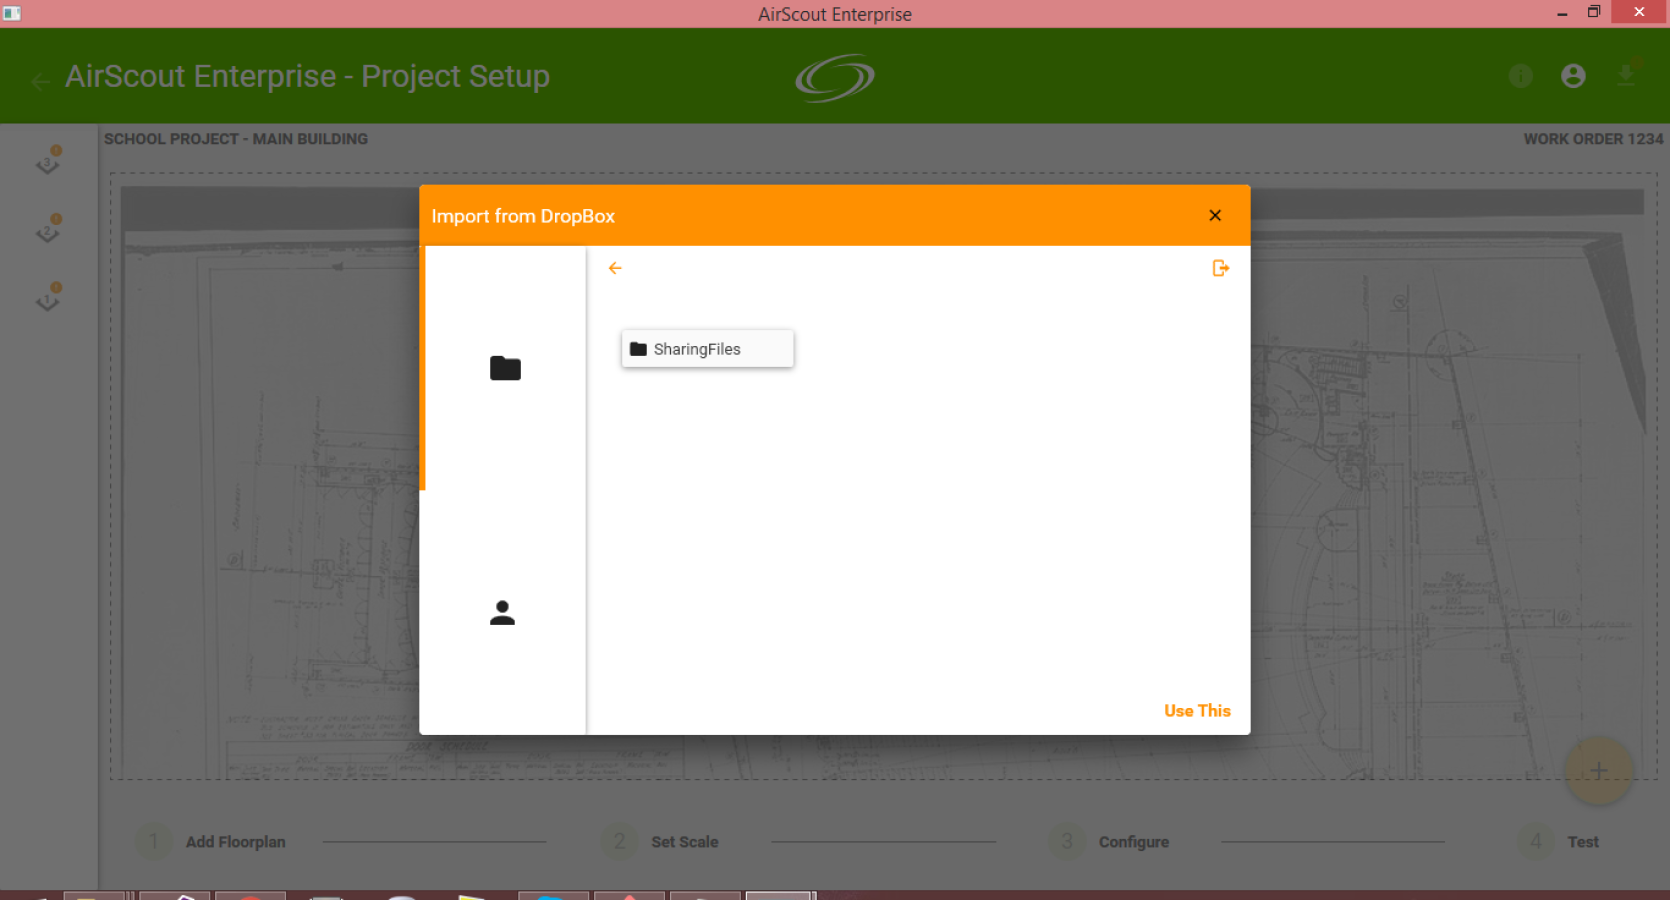
Task: Select the floor 3 layer icon in sidebar
Action: click(48, 161)
